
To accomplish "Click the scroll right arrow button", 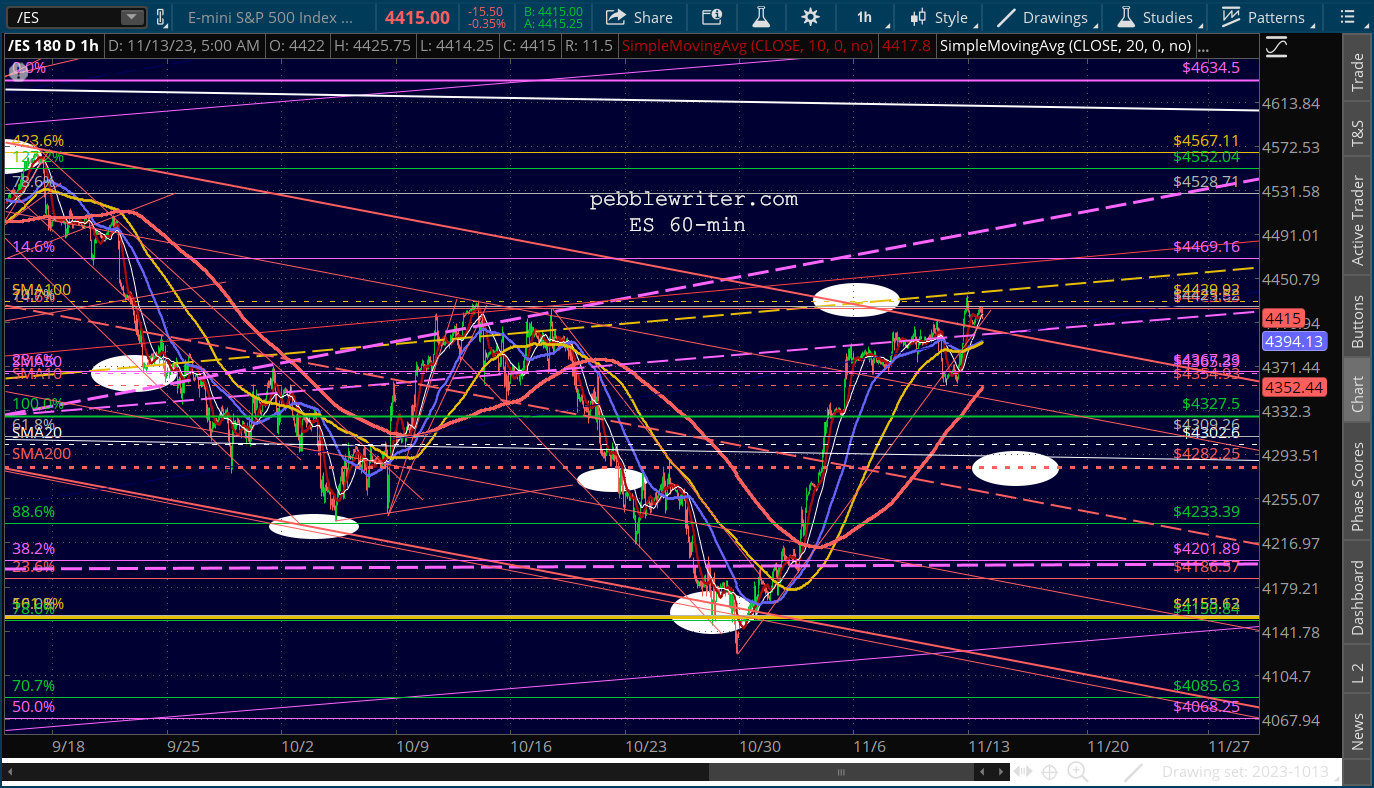I will [x=999, y=772].
